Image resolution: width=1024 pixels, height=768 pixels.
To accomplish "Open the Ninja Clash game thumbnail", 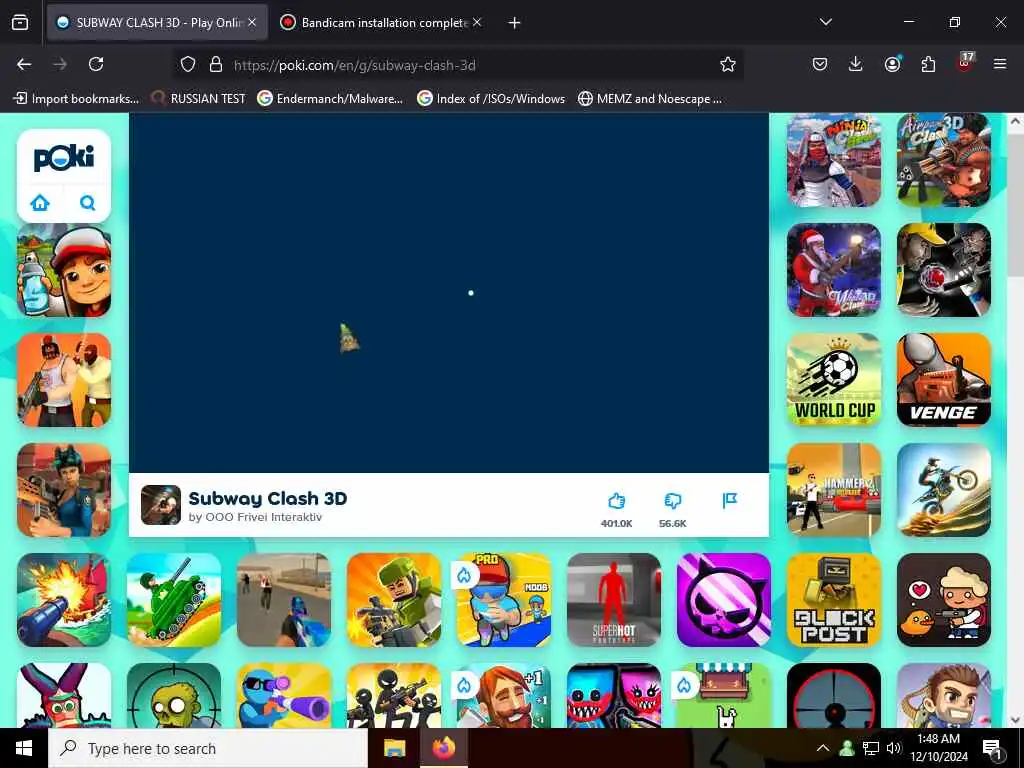I will (x=834, y=160).
